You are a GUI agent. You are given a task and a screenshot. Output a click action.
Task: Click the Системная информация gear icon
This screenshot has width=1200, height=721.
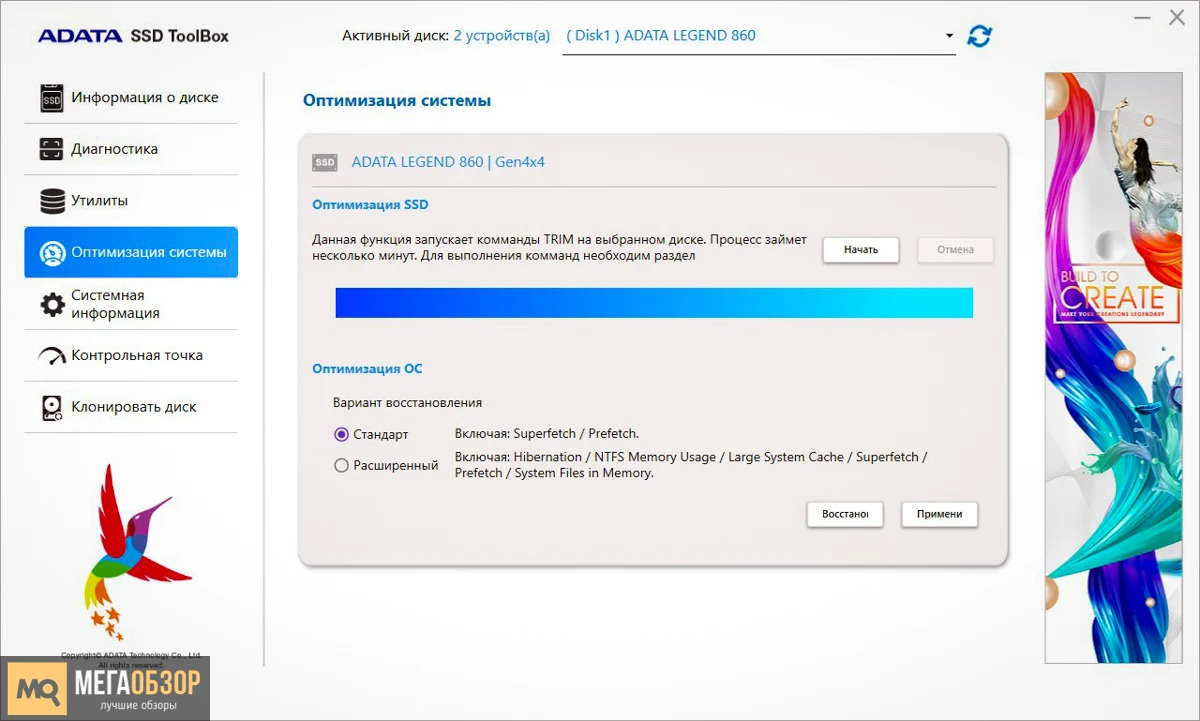[52, 304]
